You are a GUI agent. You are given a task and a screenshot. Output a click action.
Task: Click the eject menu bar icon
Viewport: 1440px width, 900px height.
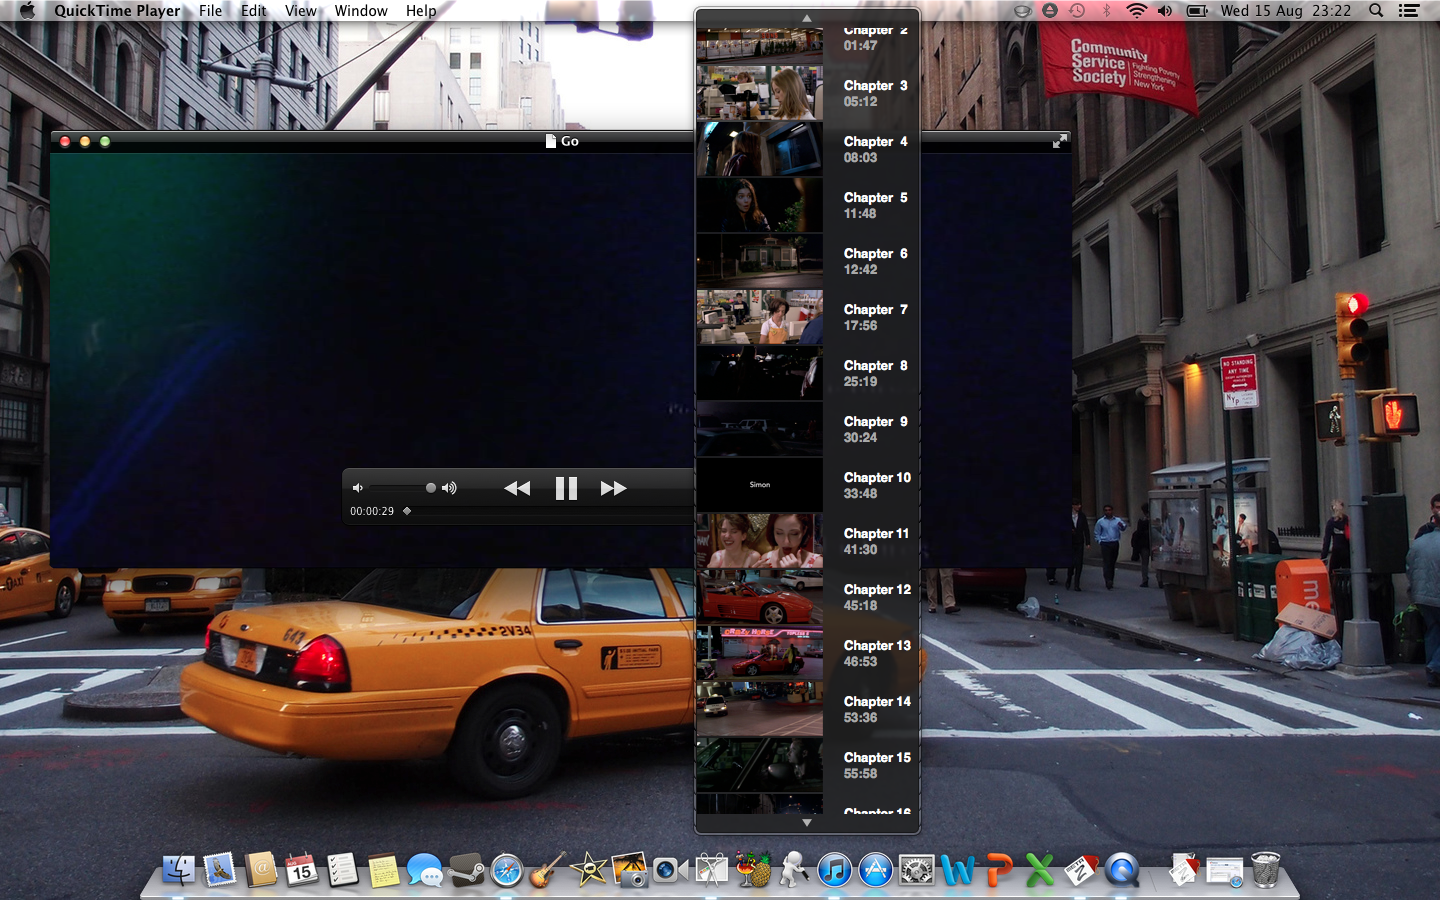1049,10
